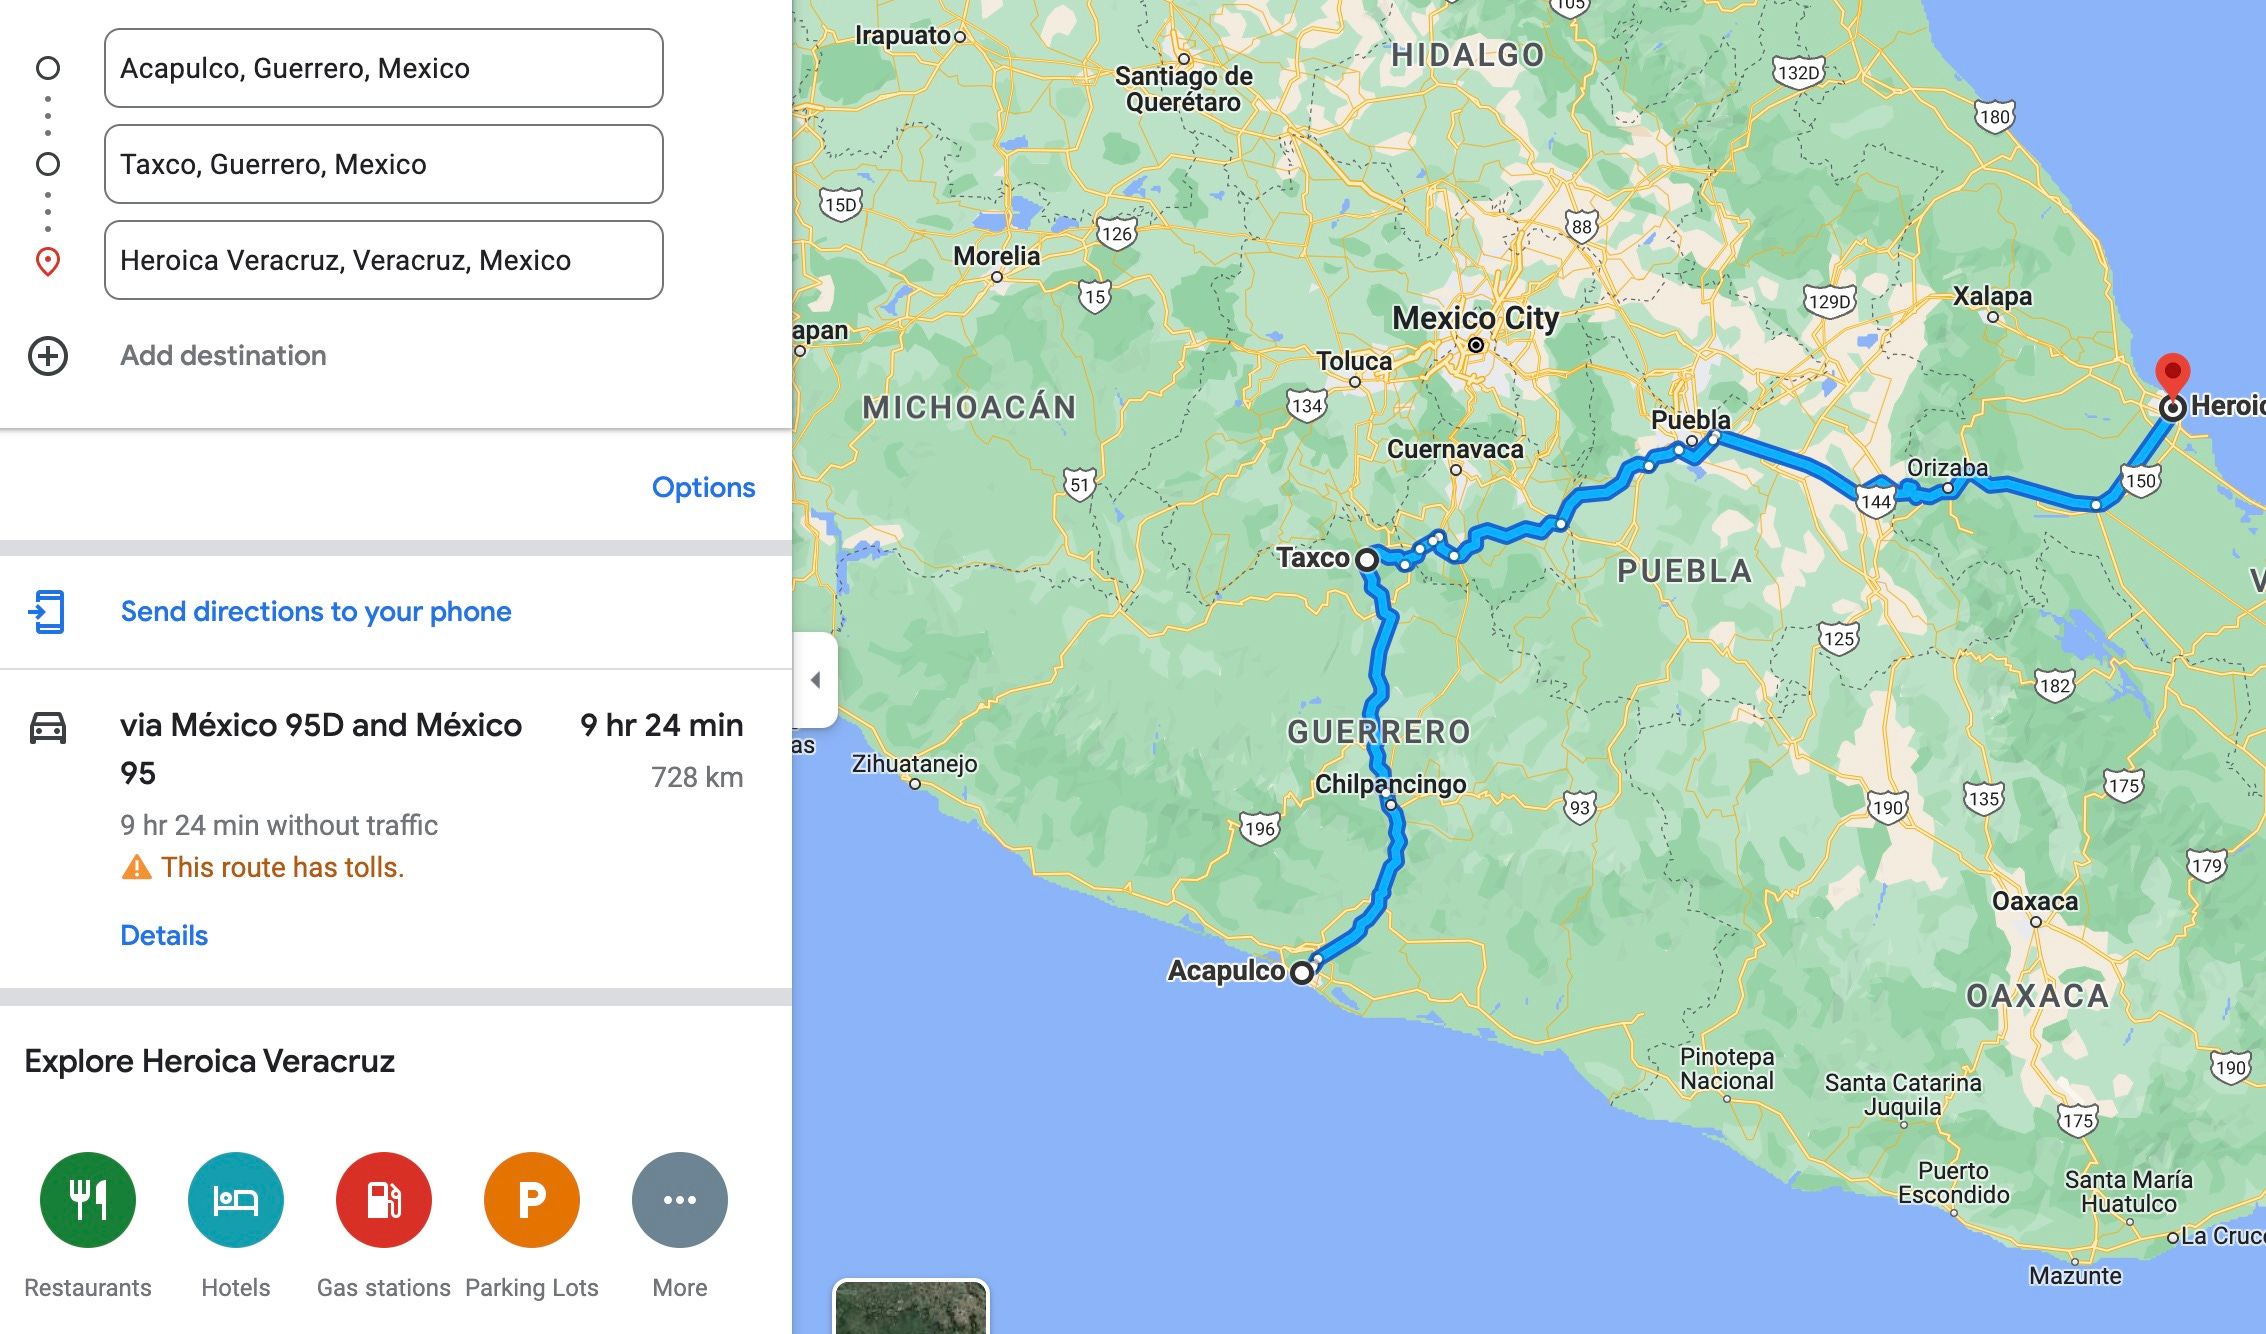The height and width of the screenshot is (1334, 2266).
Task: Edit the Heroica Veracruz destination field
Action: click(384, 260)
